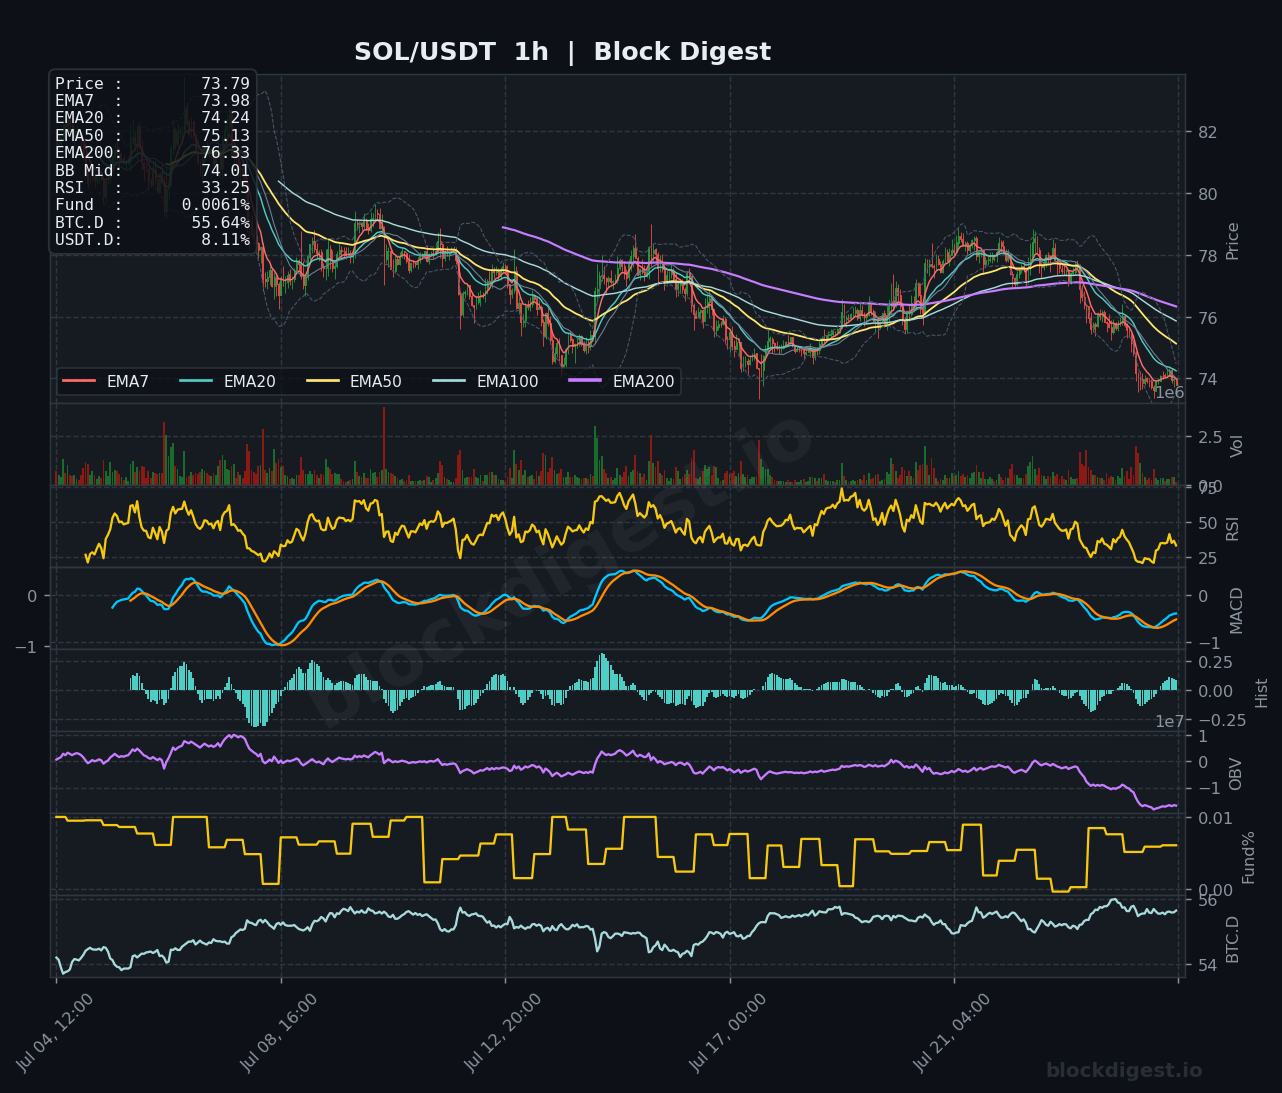
Task: Click the EMA200 legend entry
Action: click(622, 381)
